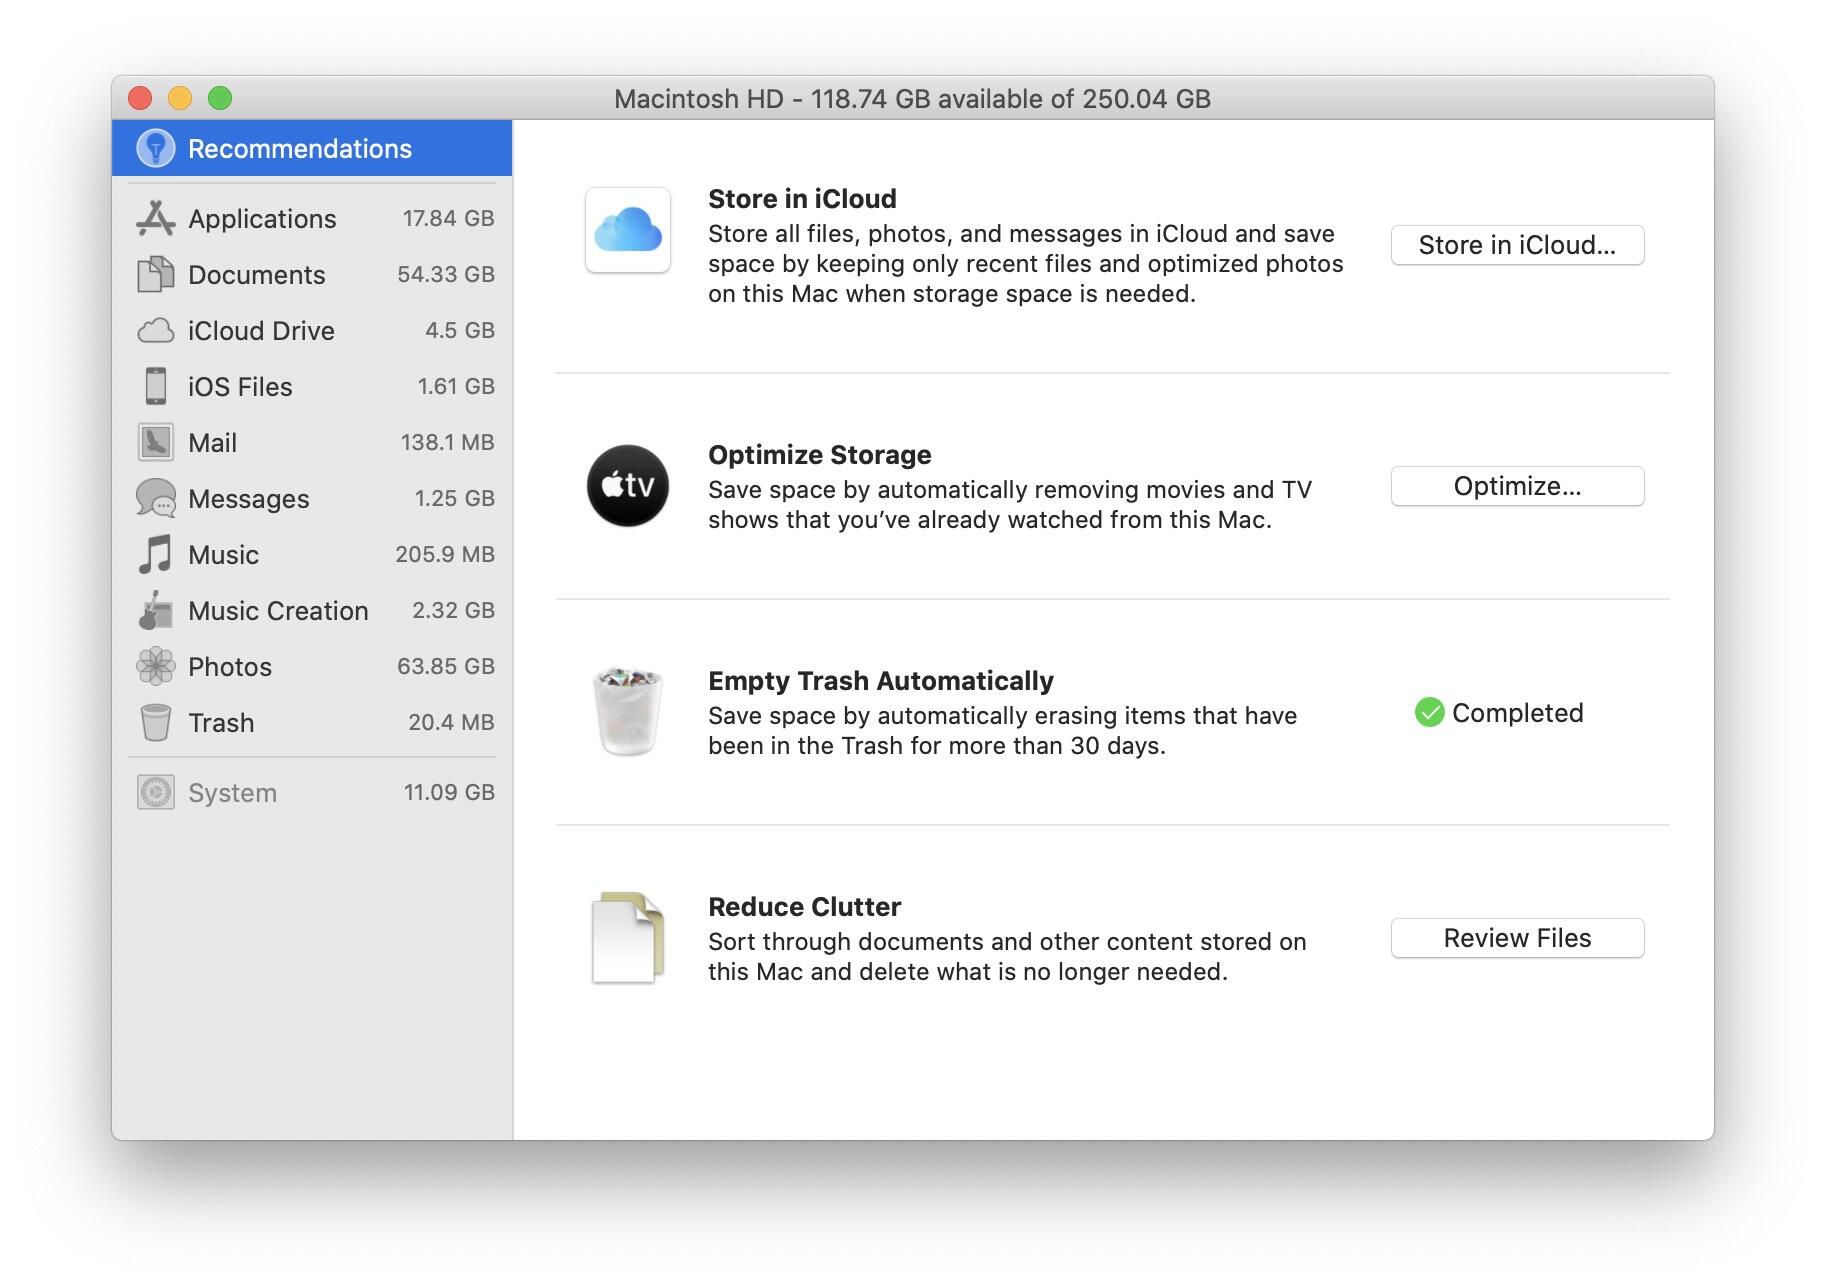Click the System label in sidebar
This screenshot has height=1288, width=1826.
(x=232, y=793)
